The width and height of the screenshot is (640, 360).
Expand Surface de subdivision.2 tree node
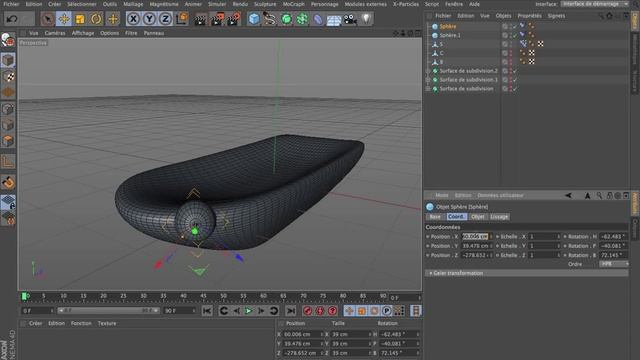[428, 71]
